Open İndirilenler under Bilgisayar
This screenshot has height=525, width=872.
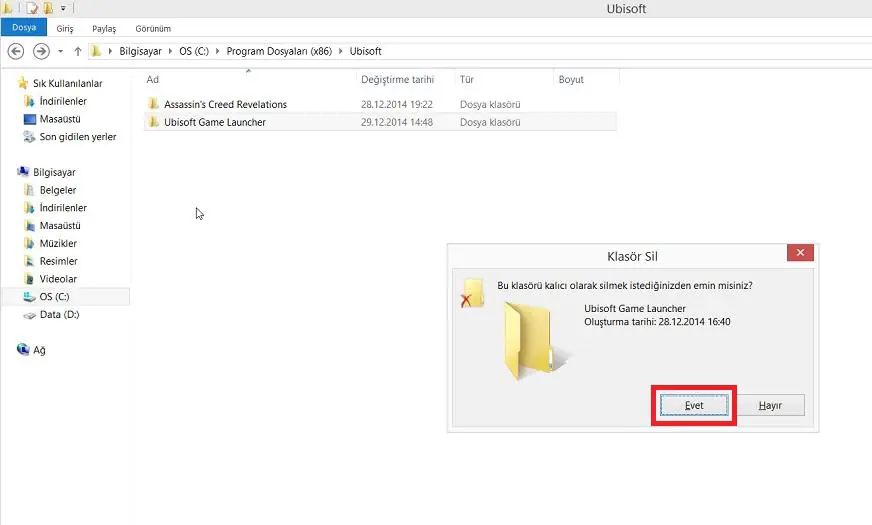63,208
